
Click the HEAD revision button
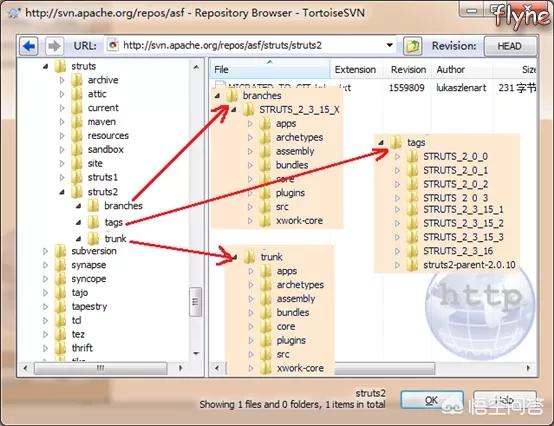click(x=509, y=46)
